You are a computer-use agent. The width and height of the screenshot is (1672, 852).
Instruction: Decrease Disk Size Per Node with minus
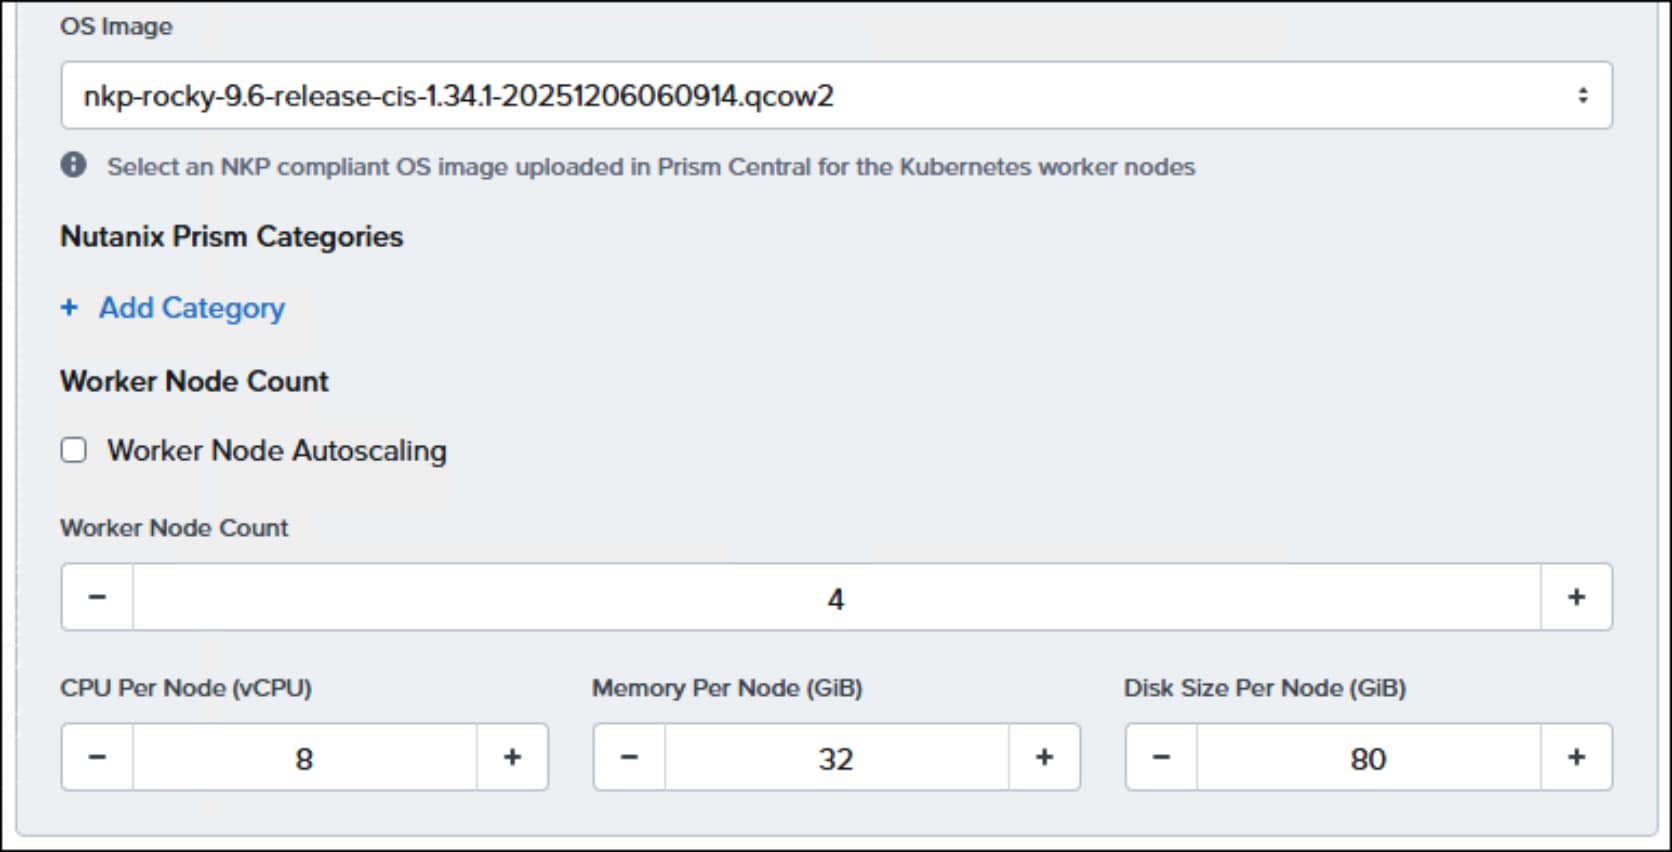point(1161,757)
